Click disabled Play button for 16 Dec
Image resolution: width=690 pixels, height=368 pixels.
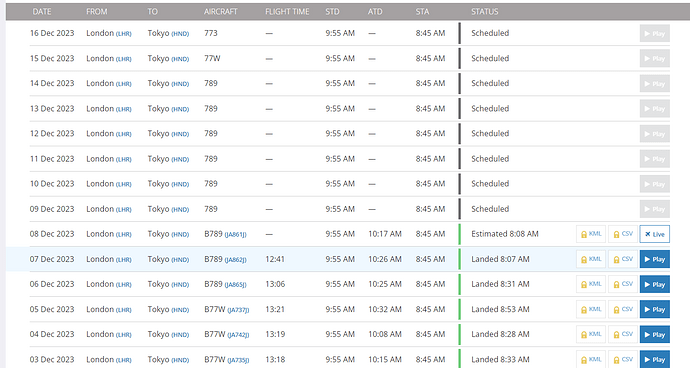pyautogui.click(x=655, y=33)
